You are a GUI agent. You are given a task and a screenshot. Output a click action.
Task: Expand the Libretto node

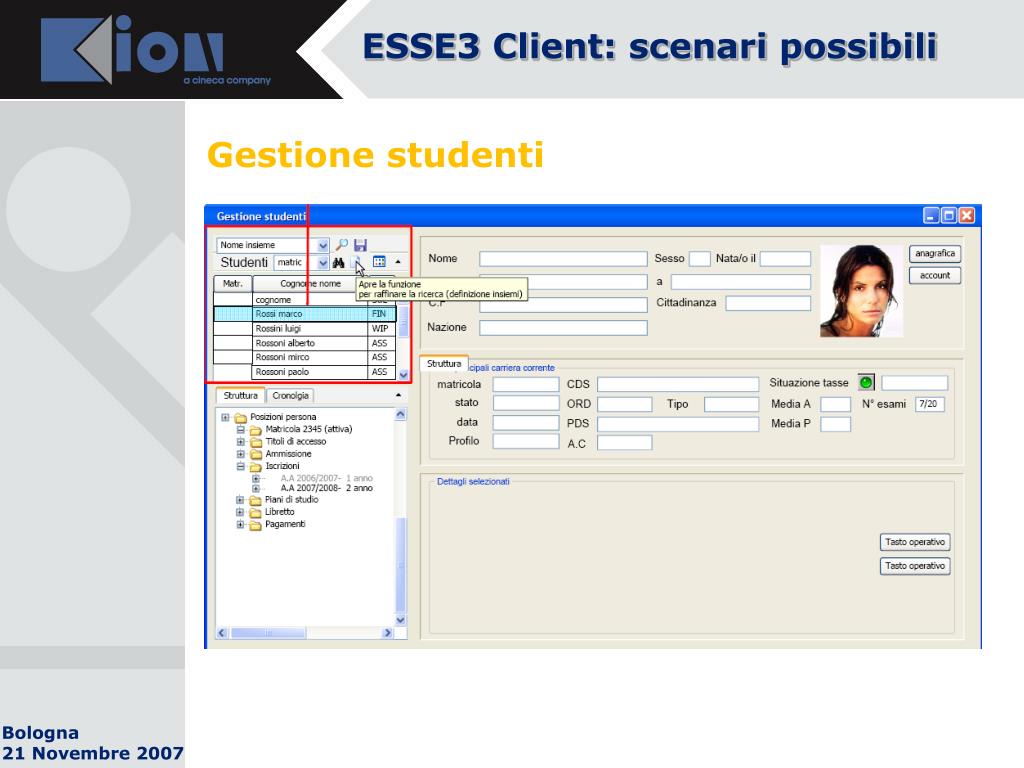coord(240,513)
